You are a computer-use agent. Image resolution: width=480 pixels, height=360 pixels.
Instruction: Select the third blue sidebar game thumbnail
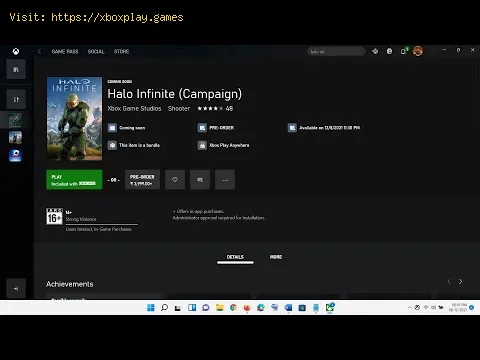(15, 155)
